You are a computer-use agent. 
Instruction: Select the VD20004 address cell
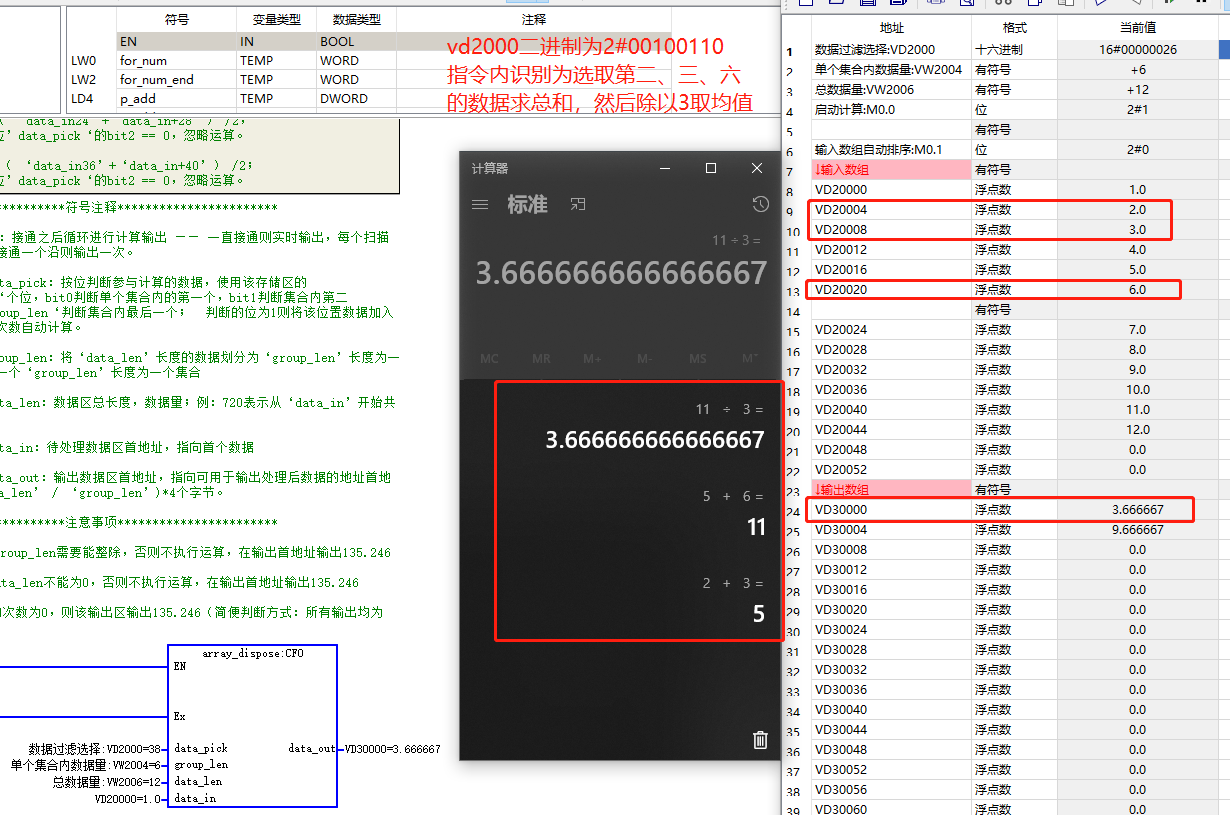[x=891, y=209]
